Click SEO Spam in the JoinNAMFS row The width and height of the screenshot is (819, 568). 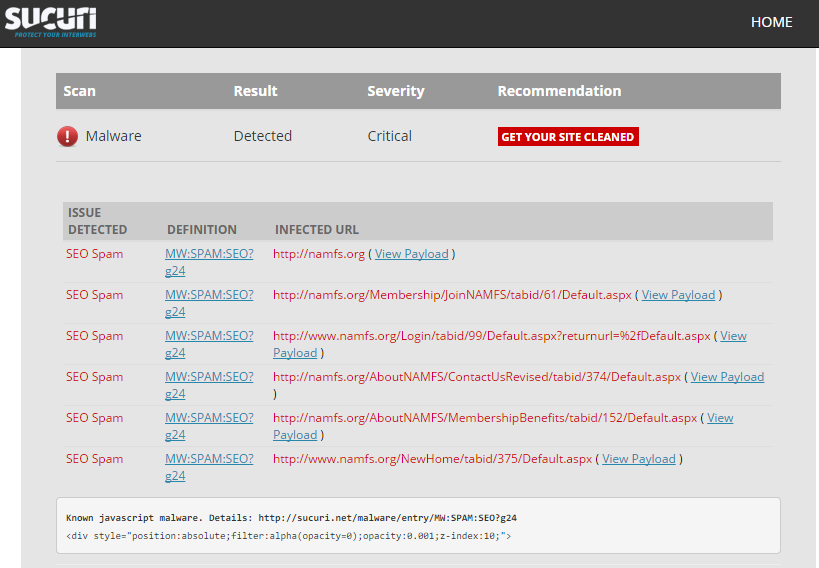pos(95,295)
